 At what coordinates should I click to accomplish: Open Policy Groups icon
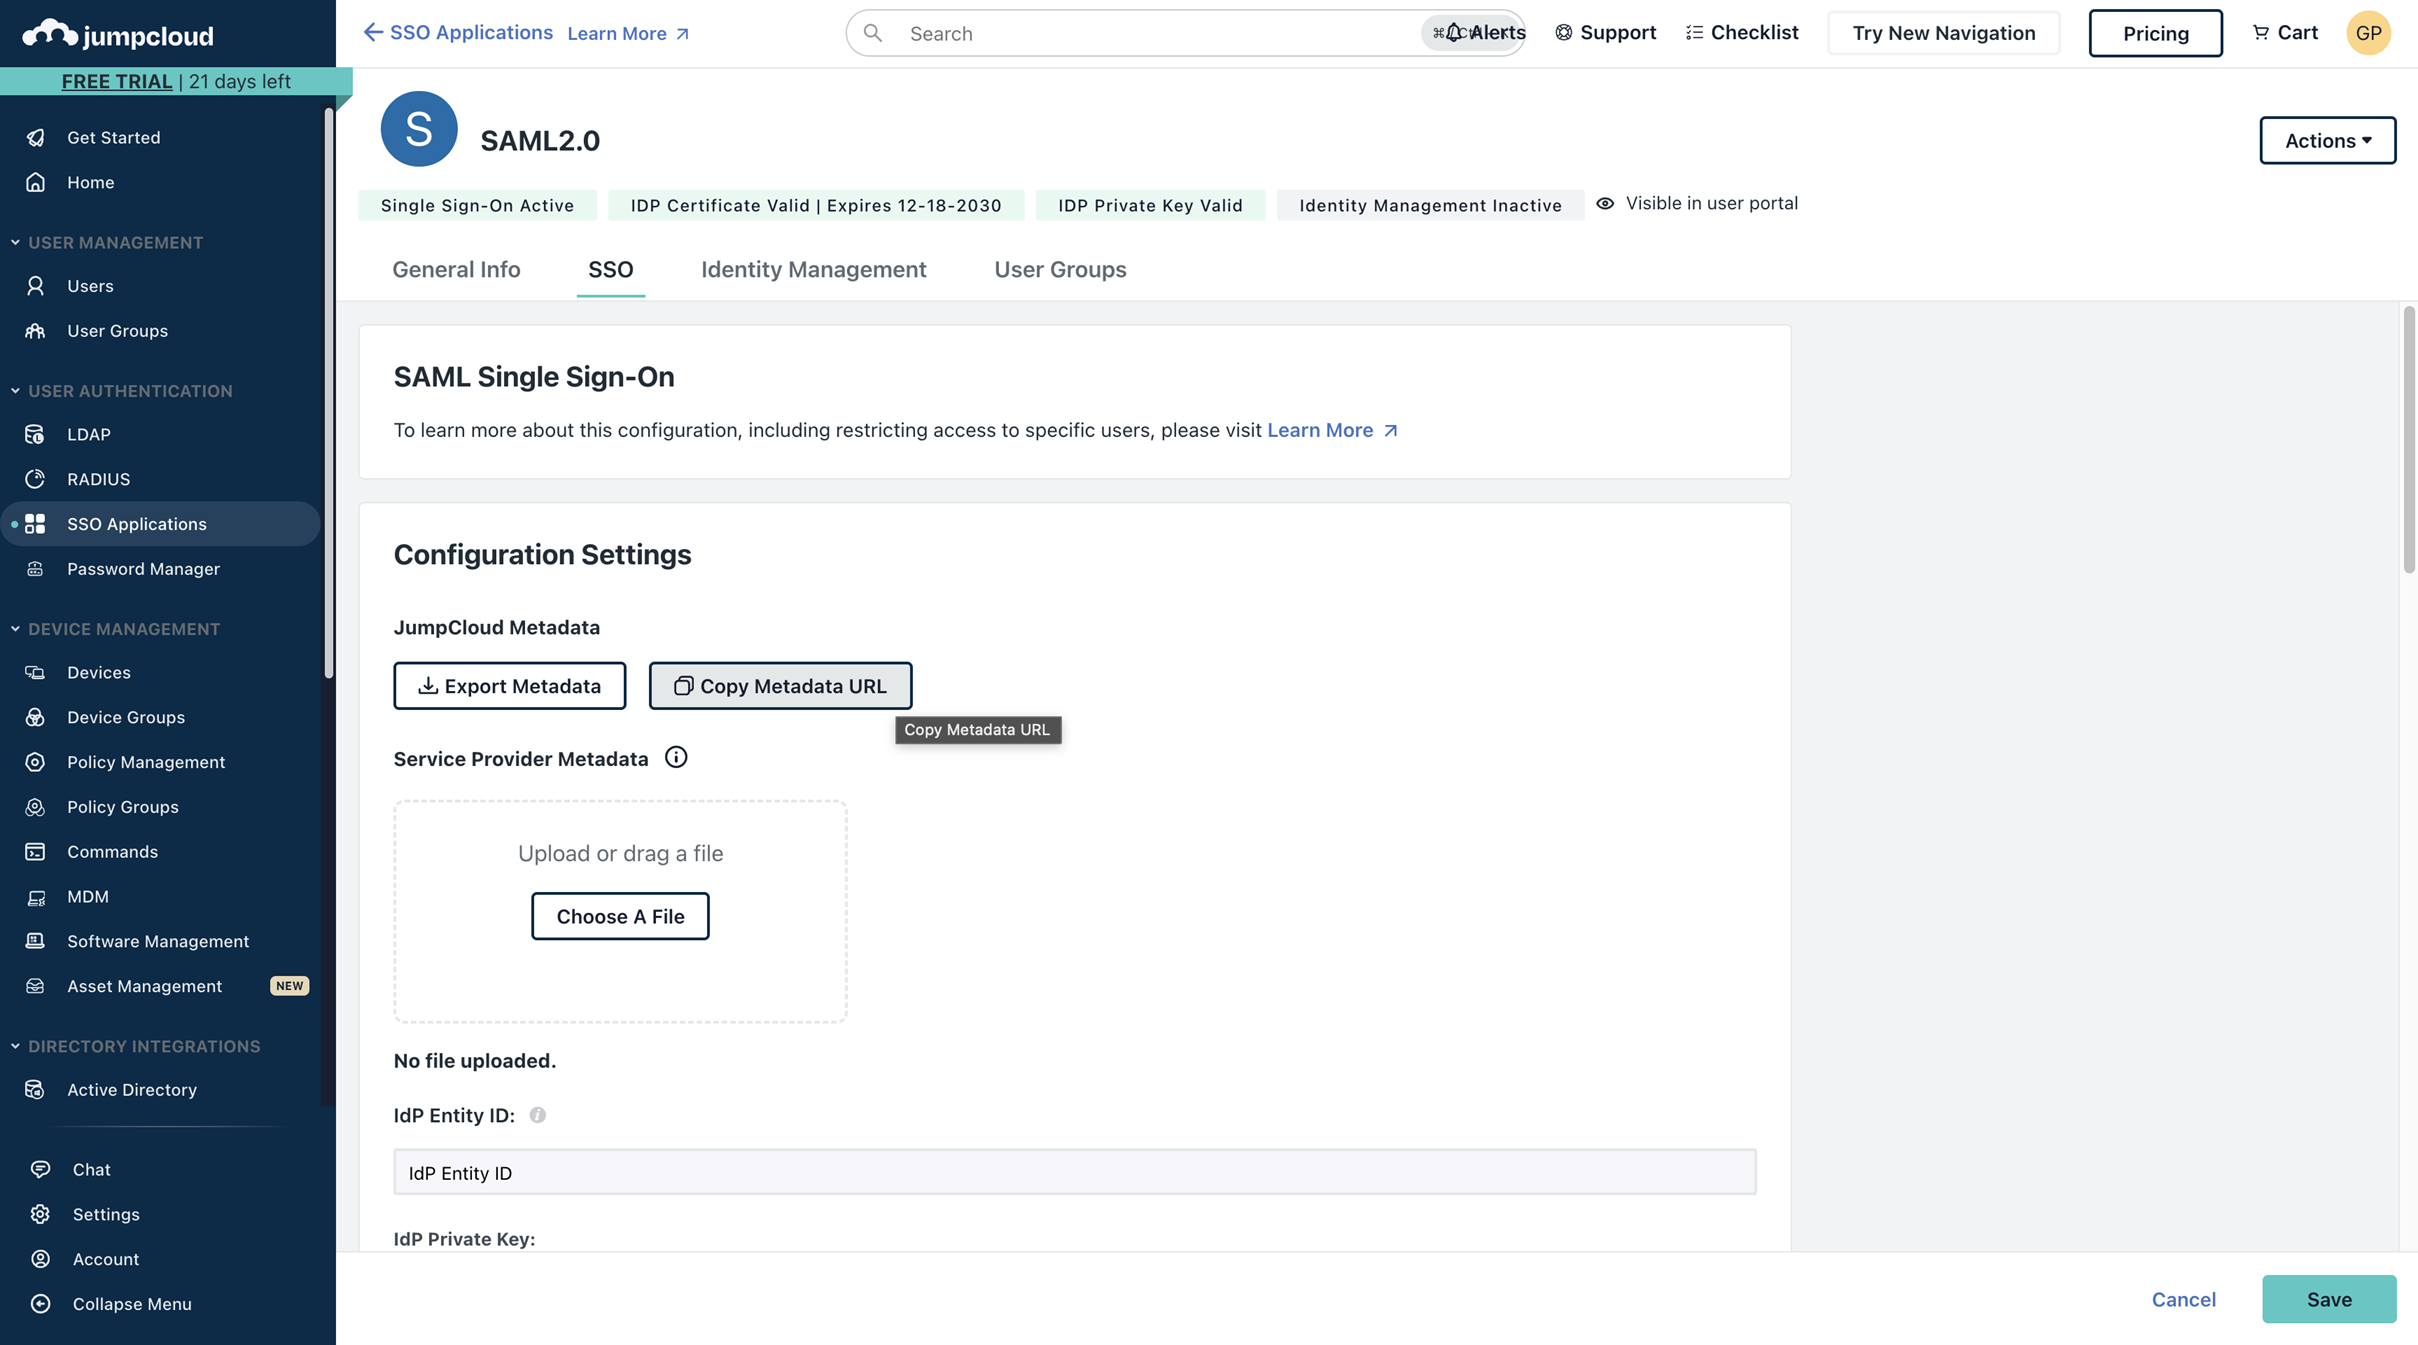coord(36,807)
